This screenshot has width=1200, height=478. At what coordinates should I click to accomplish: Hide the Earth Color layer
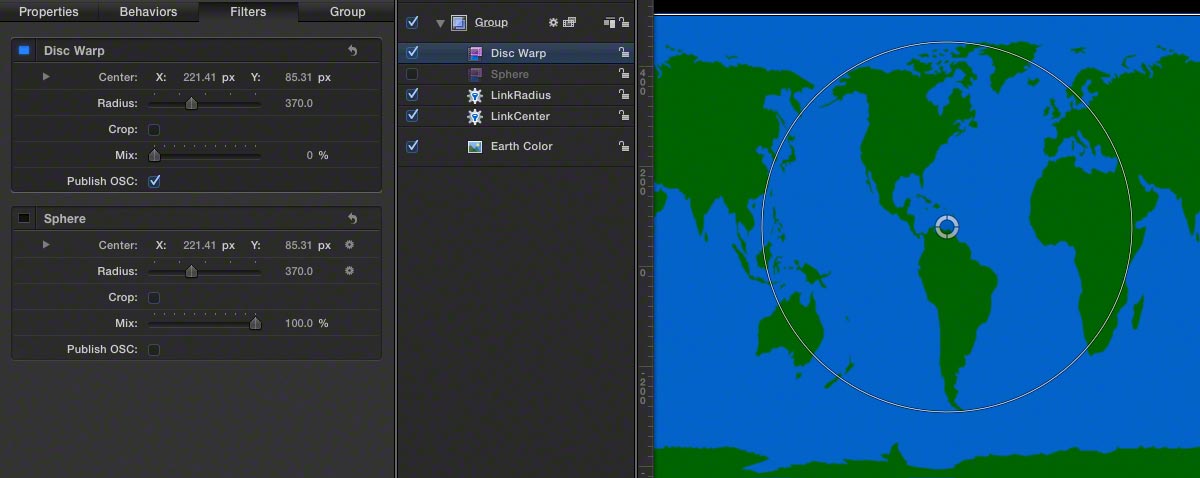(412, 146)
